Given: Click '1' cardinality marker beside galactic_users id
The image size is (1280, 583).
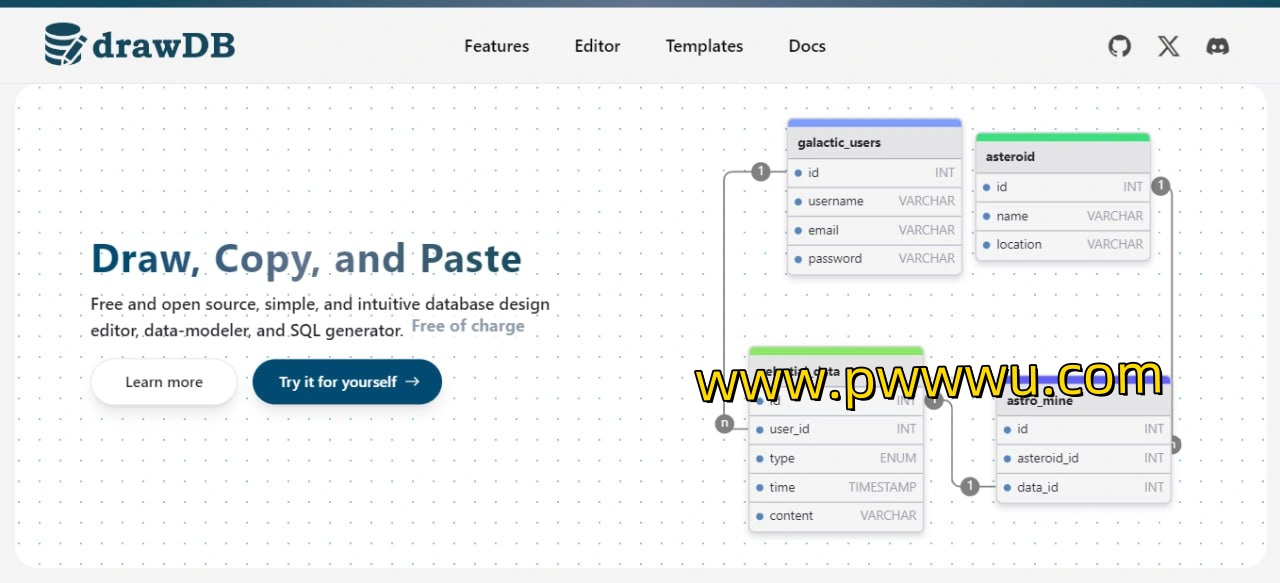Looking at the screenshot, I should 761,171.
